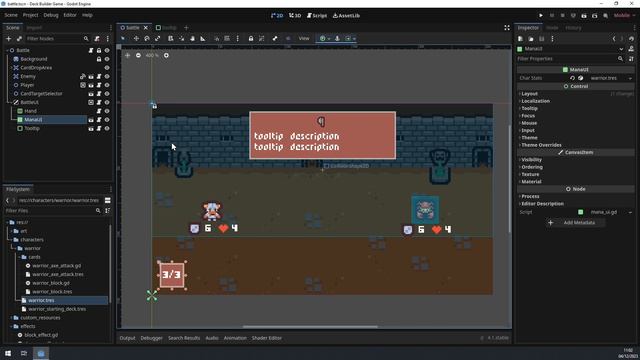The width and height of the screenshot is (640, 360).
Task: Zoom out the 2D viewport
Action: pos(138,55)
